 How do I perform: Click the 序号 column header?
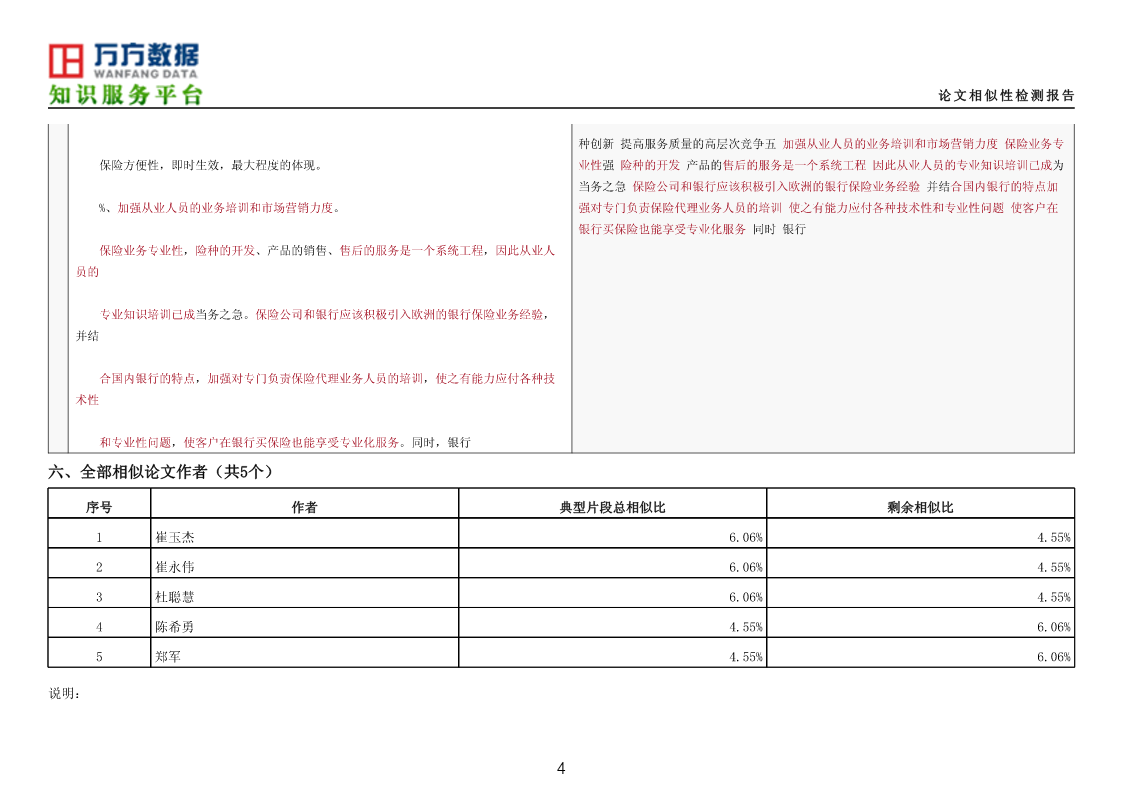(x=99, y=508)
